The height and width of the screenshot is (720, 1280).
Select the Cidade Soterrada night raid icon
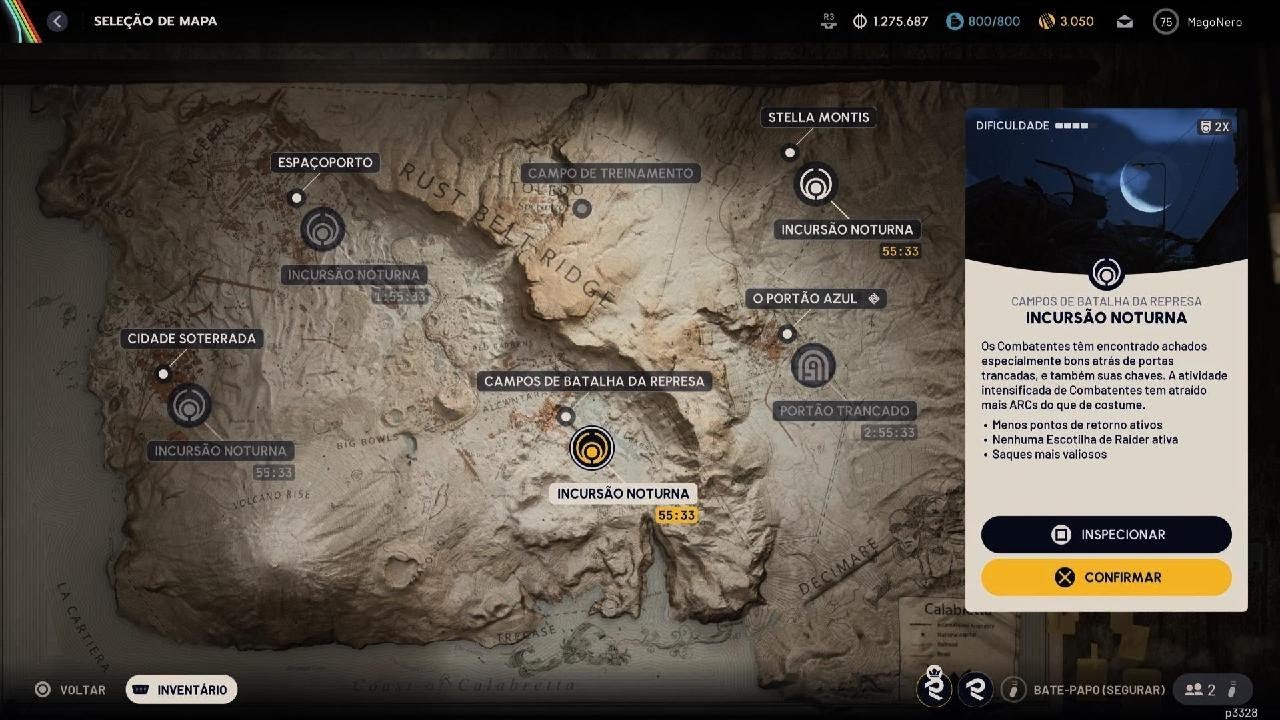[188, 406]
